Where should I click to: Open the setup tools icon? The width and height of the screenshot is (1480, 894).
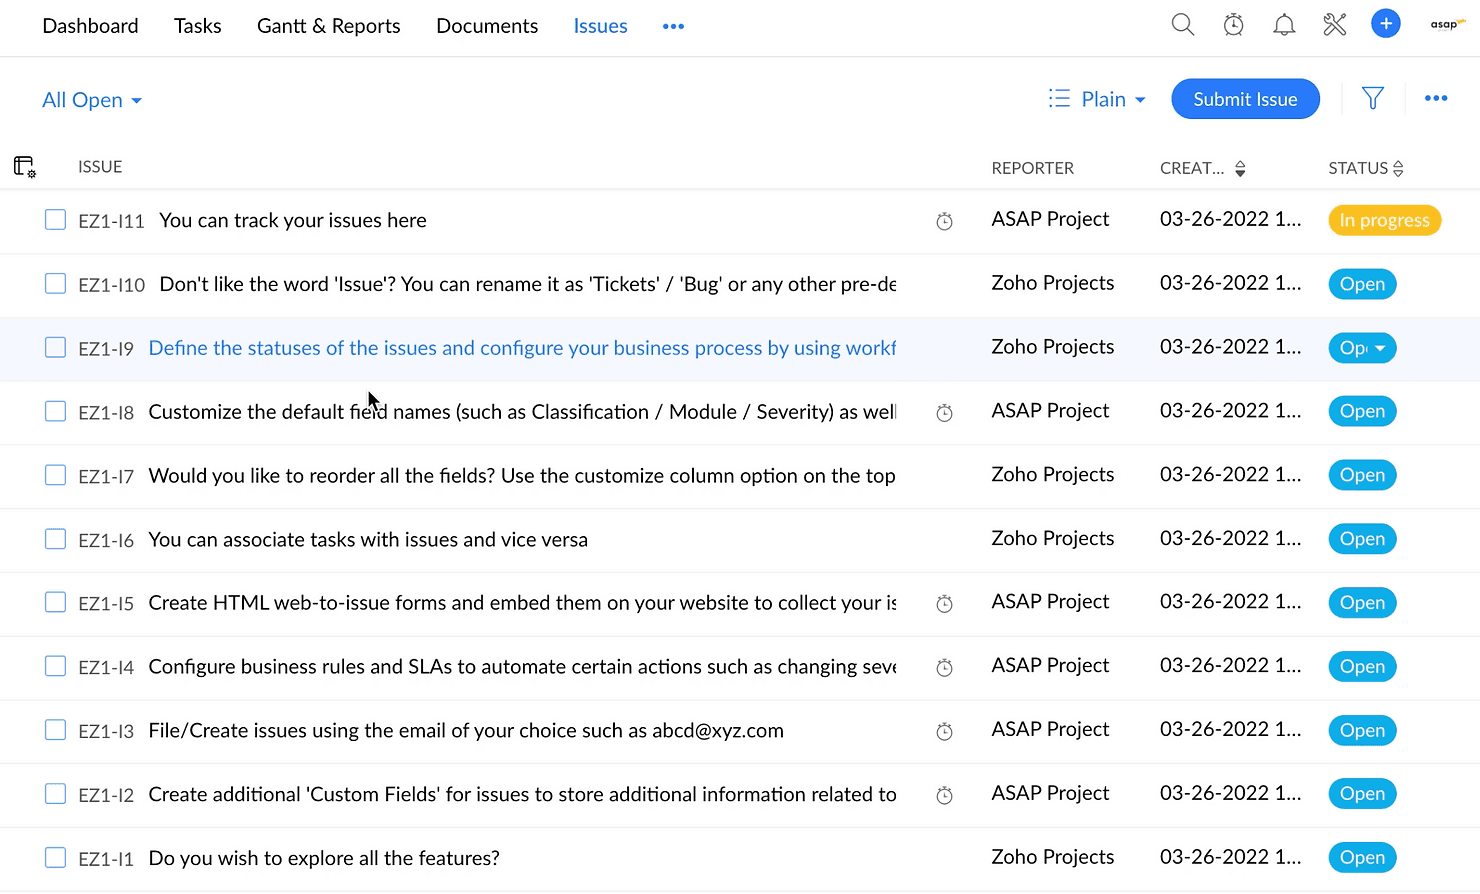click(x=1335, y=25)
